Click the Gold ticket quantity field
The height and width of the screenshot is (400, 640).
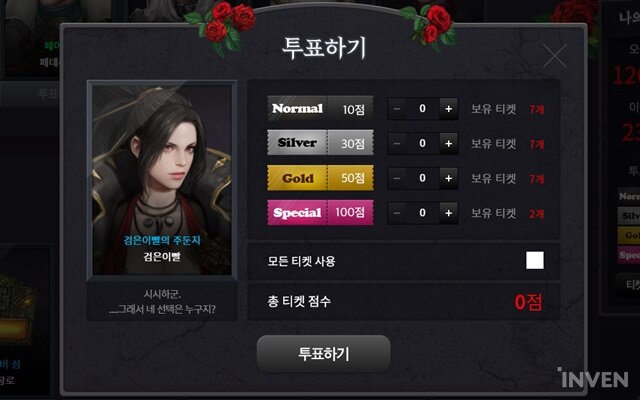point(422,178)
